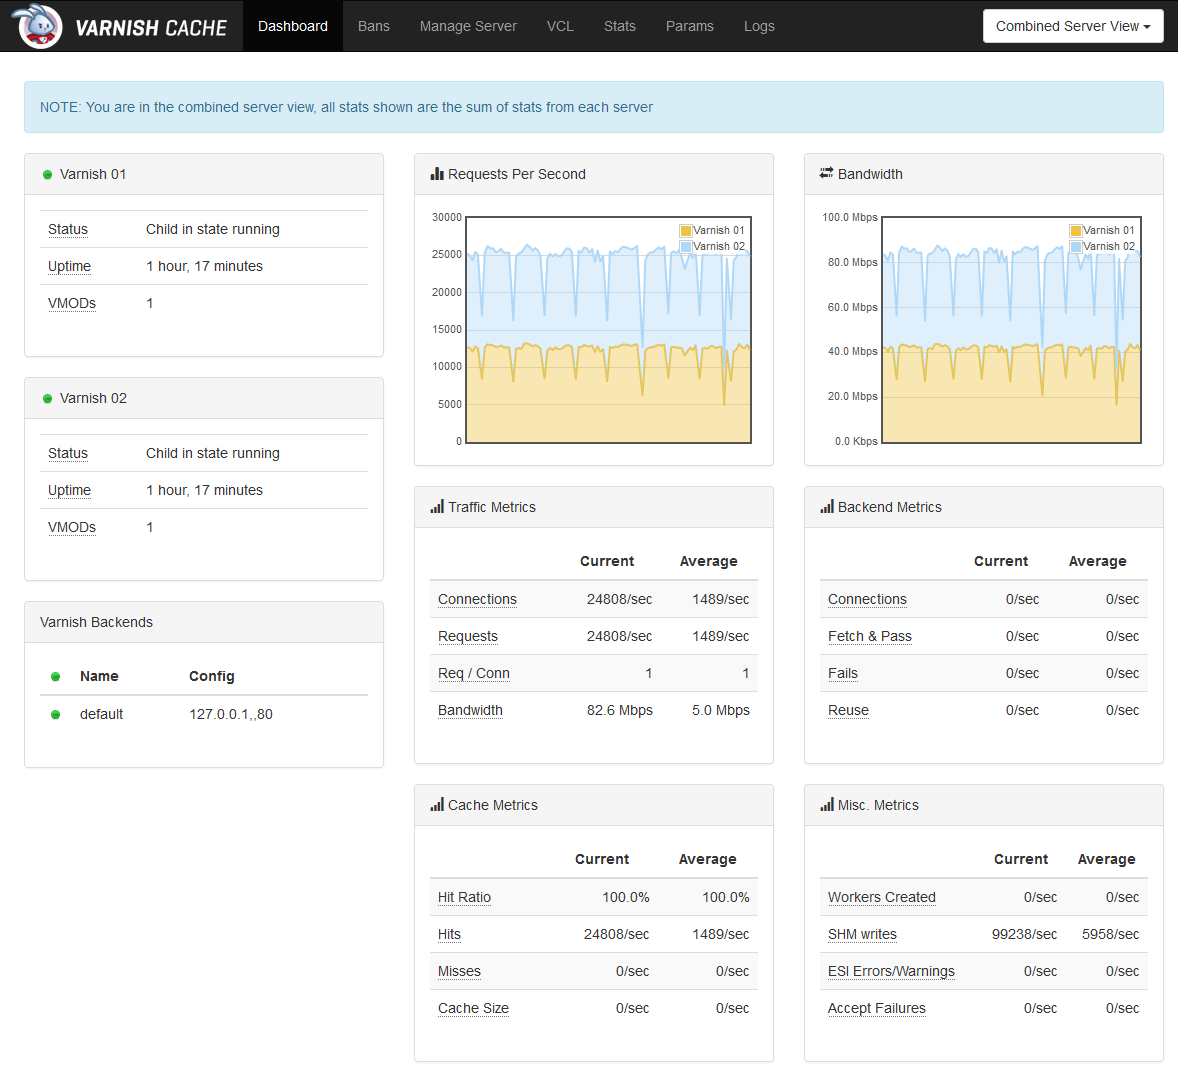Click the 82.6 Mbps current bandwidth value
Image resolution: width=1178 pixels, height=1080 pixels.
point(619,710)
